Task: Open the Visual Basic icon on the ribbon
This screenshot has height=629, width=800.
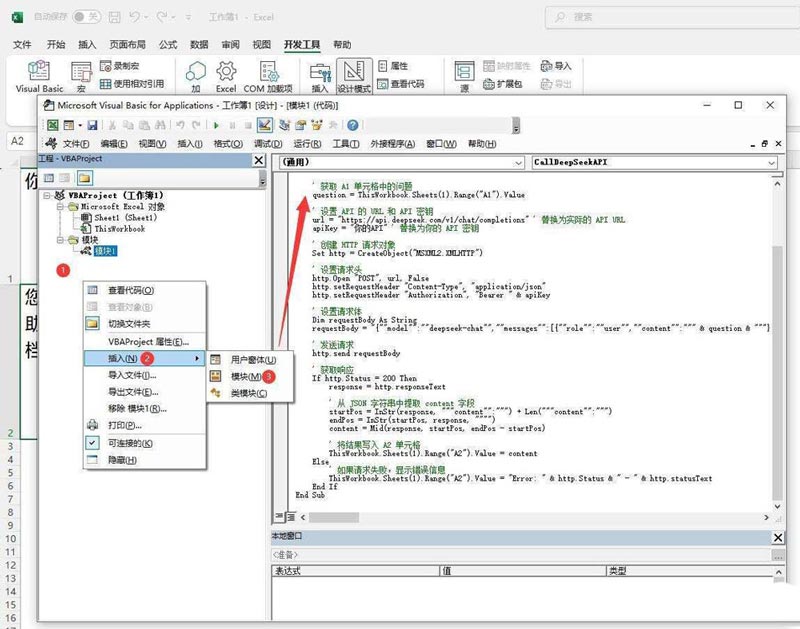Action: pos(37,75)
